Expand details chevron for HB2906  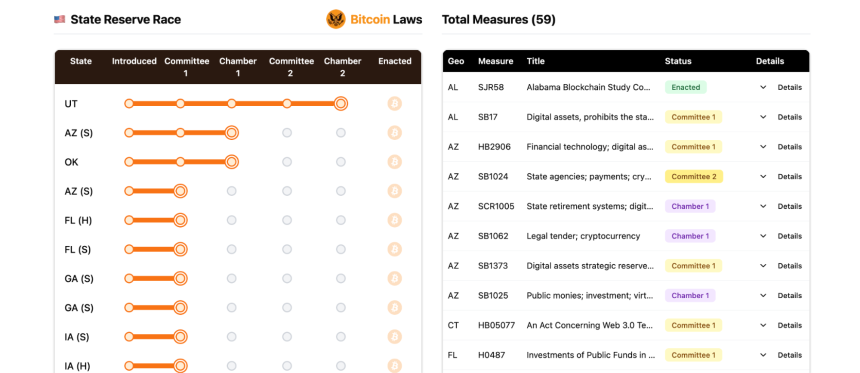763,146
